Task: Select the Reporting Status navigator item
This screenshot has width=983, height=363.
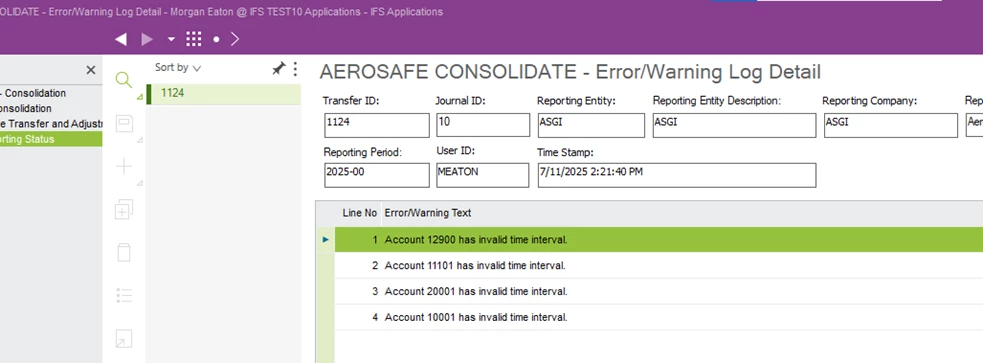Action: (x=51, y=139)
